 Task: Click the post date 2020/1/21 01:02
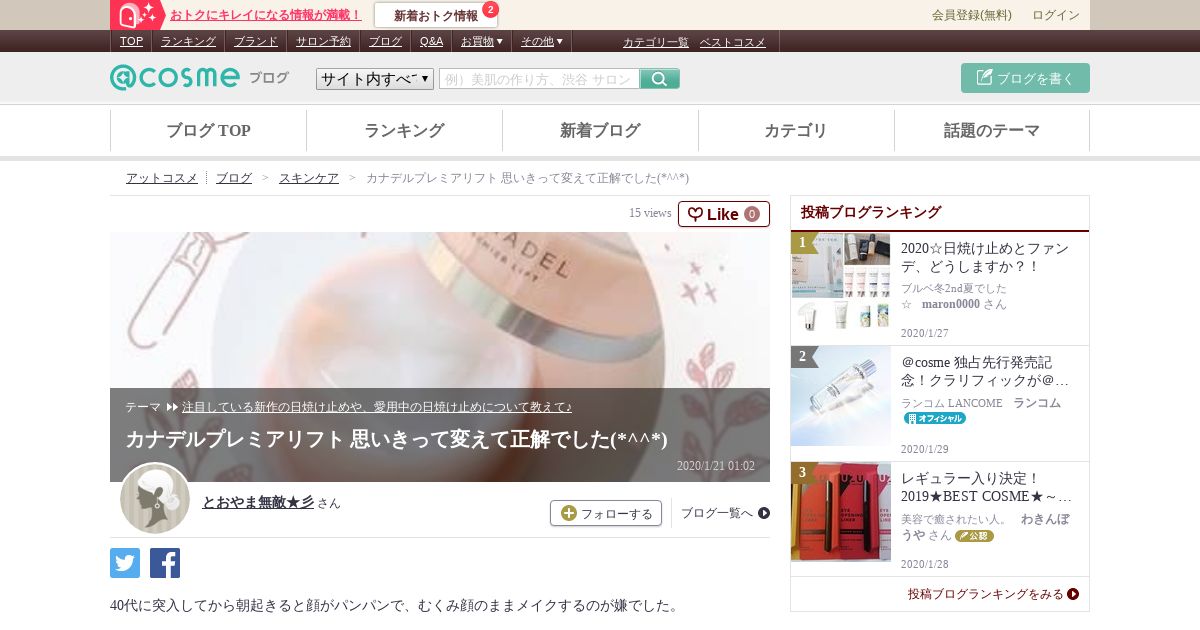(716, 466)
